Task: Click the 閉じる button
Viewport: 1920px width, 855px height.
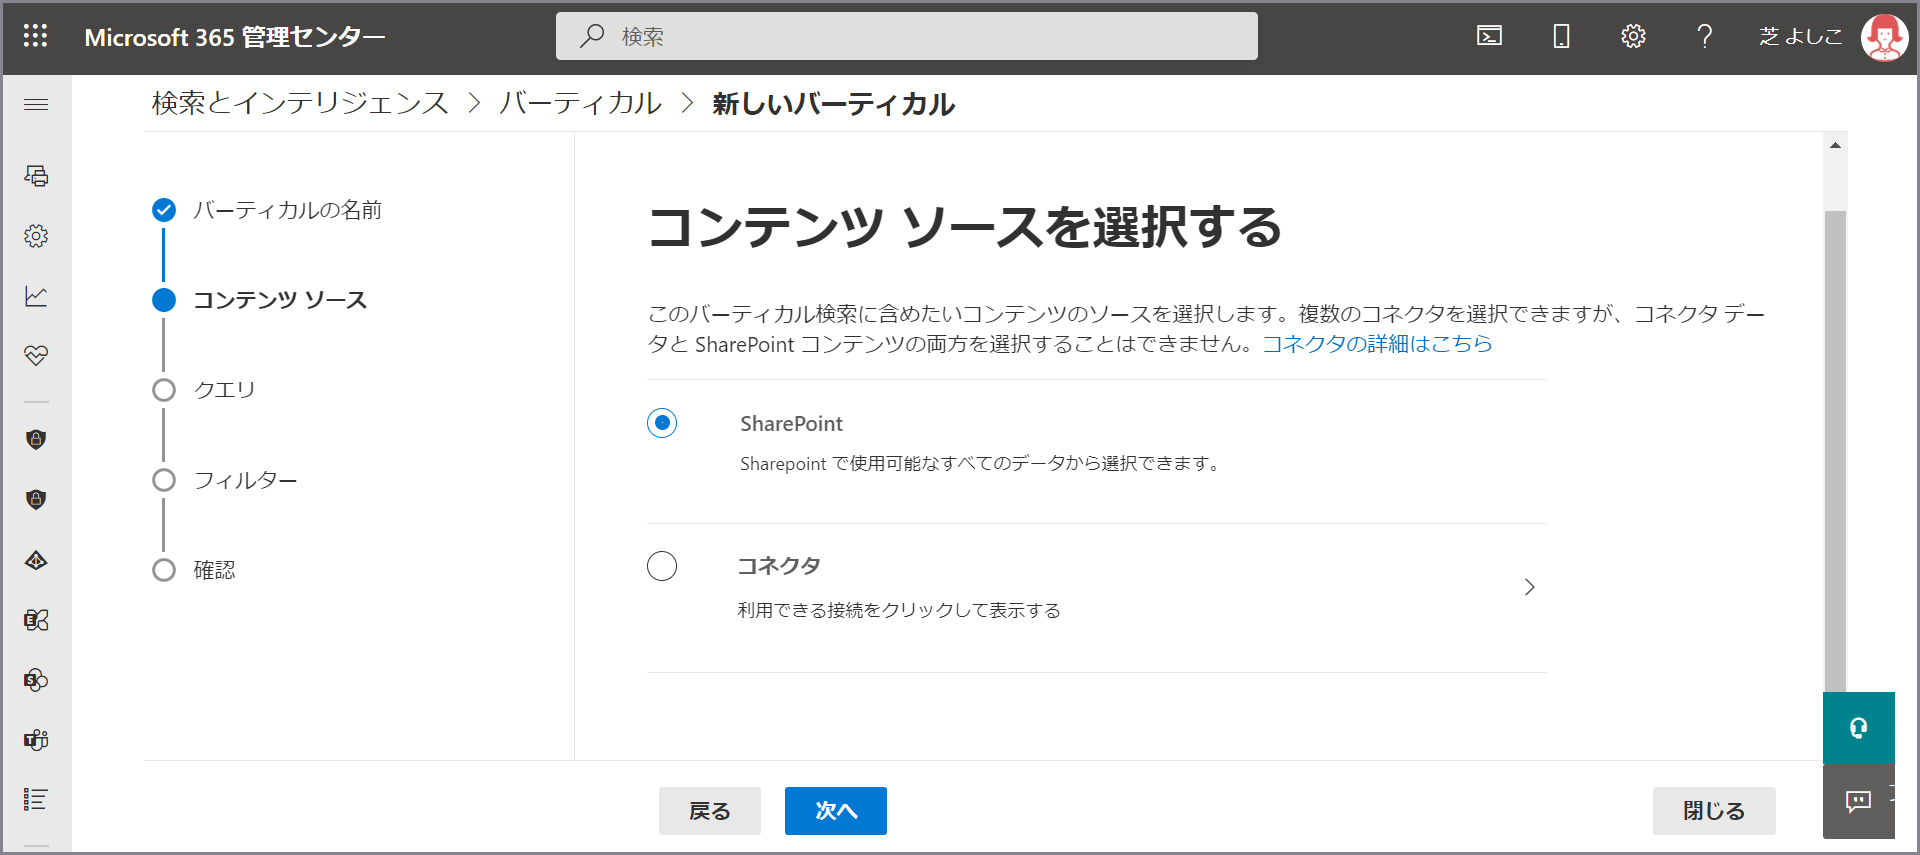Action: tap(1714, 811)
